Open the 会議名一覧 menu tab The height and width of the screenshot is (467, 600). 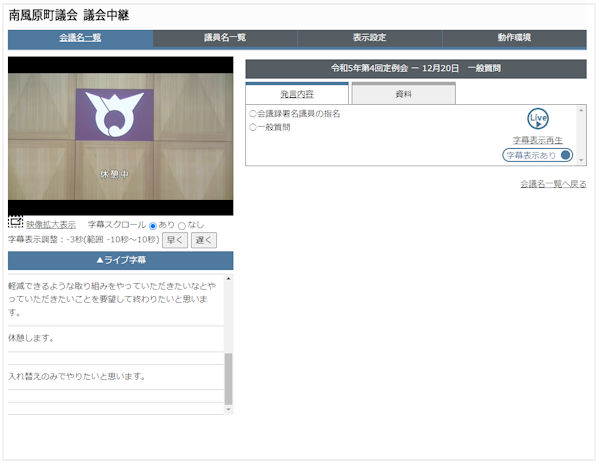tap(80, 38)
